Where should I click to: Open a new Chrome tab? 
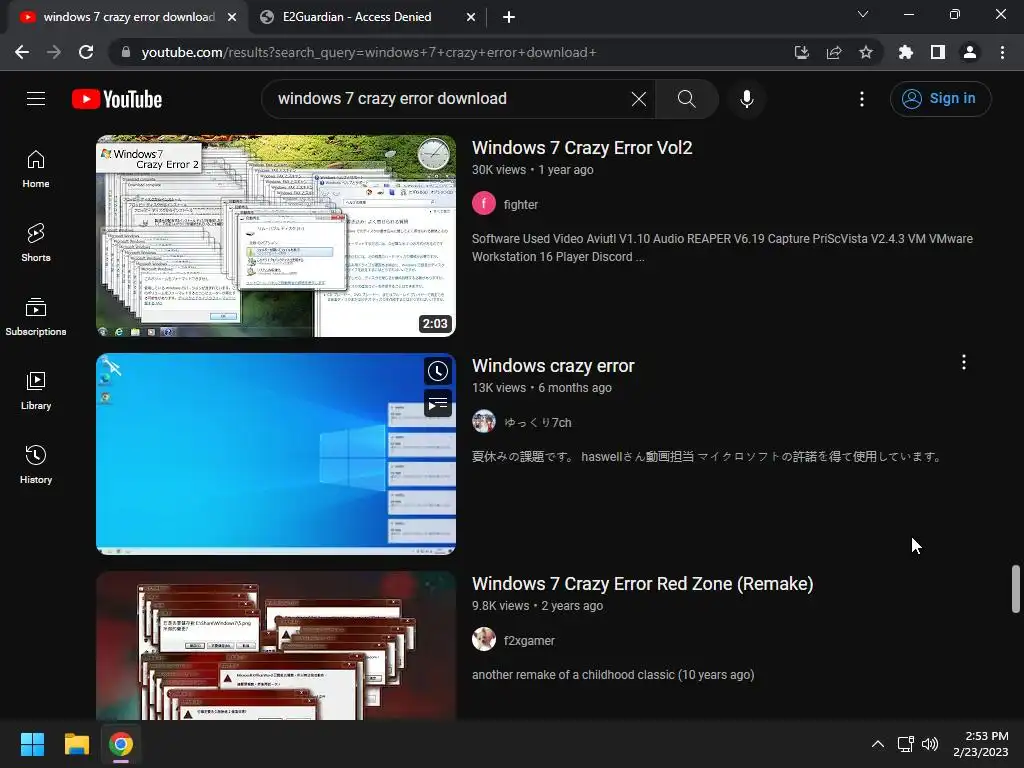[509, 17]
